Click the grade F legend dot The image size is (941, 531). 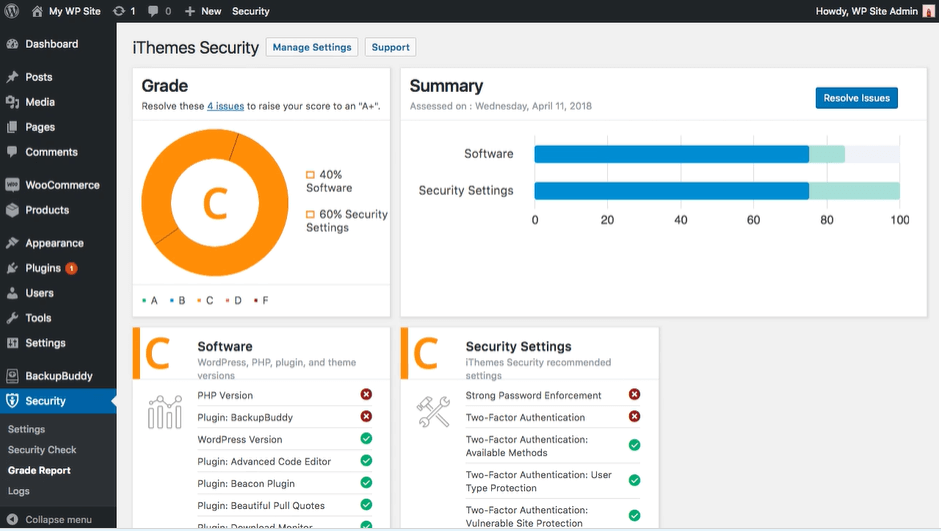tap(256, 300)
